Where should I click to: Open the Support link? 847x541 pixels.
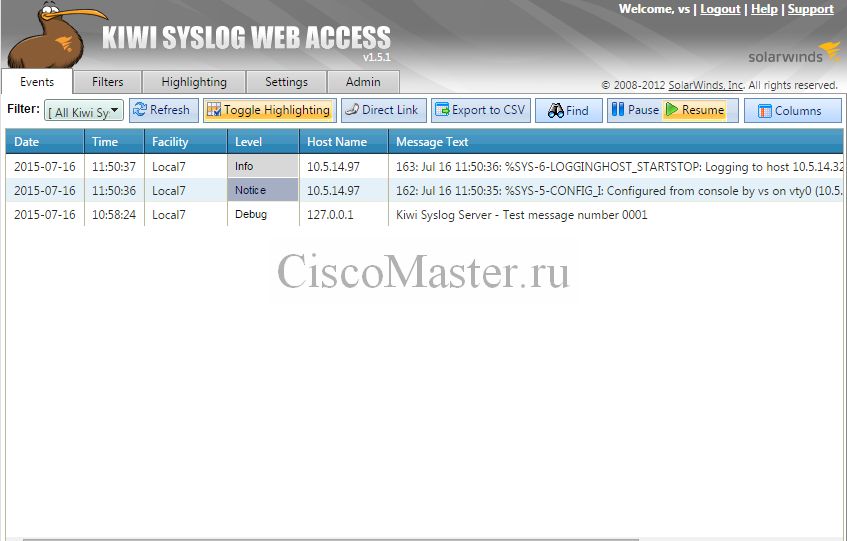tap(811, 9)
